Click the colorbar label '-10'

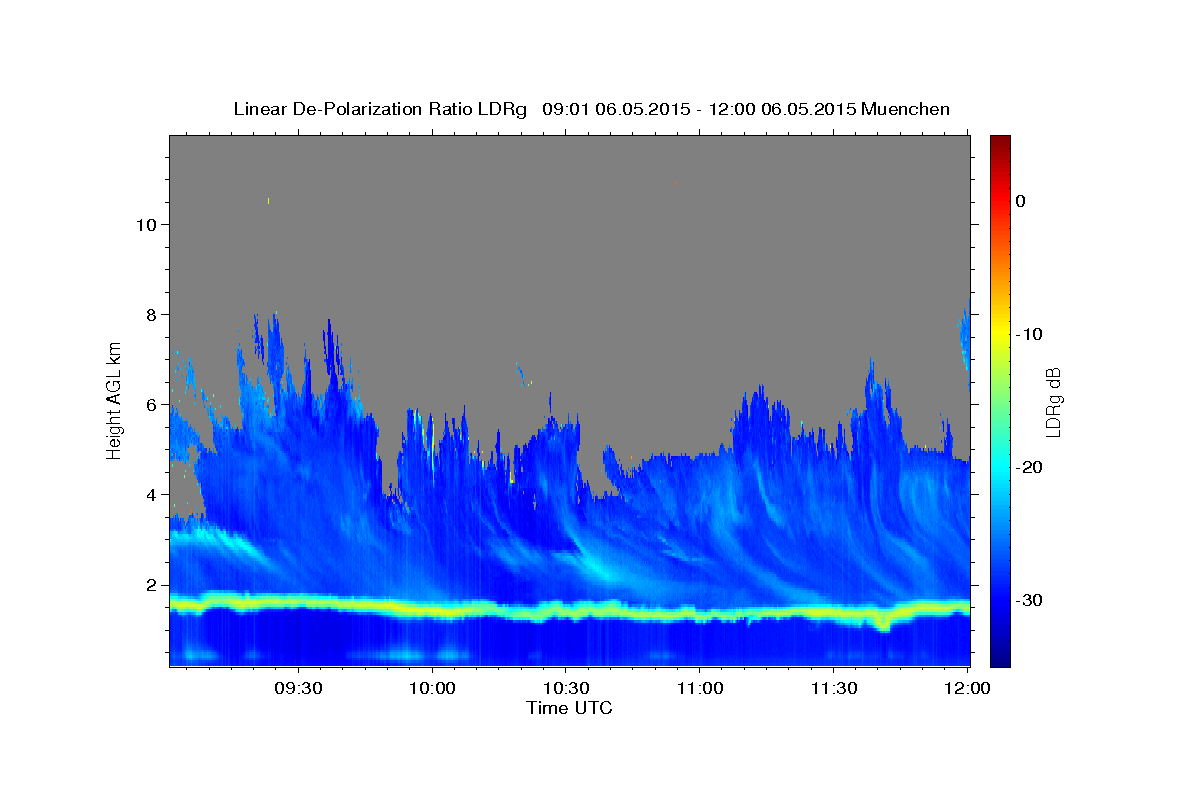pyautogui.click(x=1030, y=334)
